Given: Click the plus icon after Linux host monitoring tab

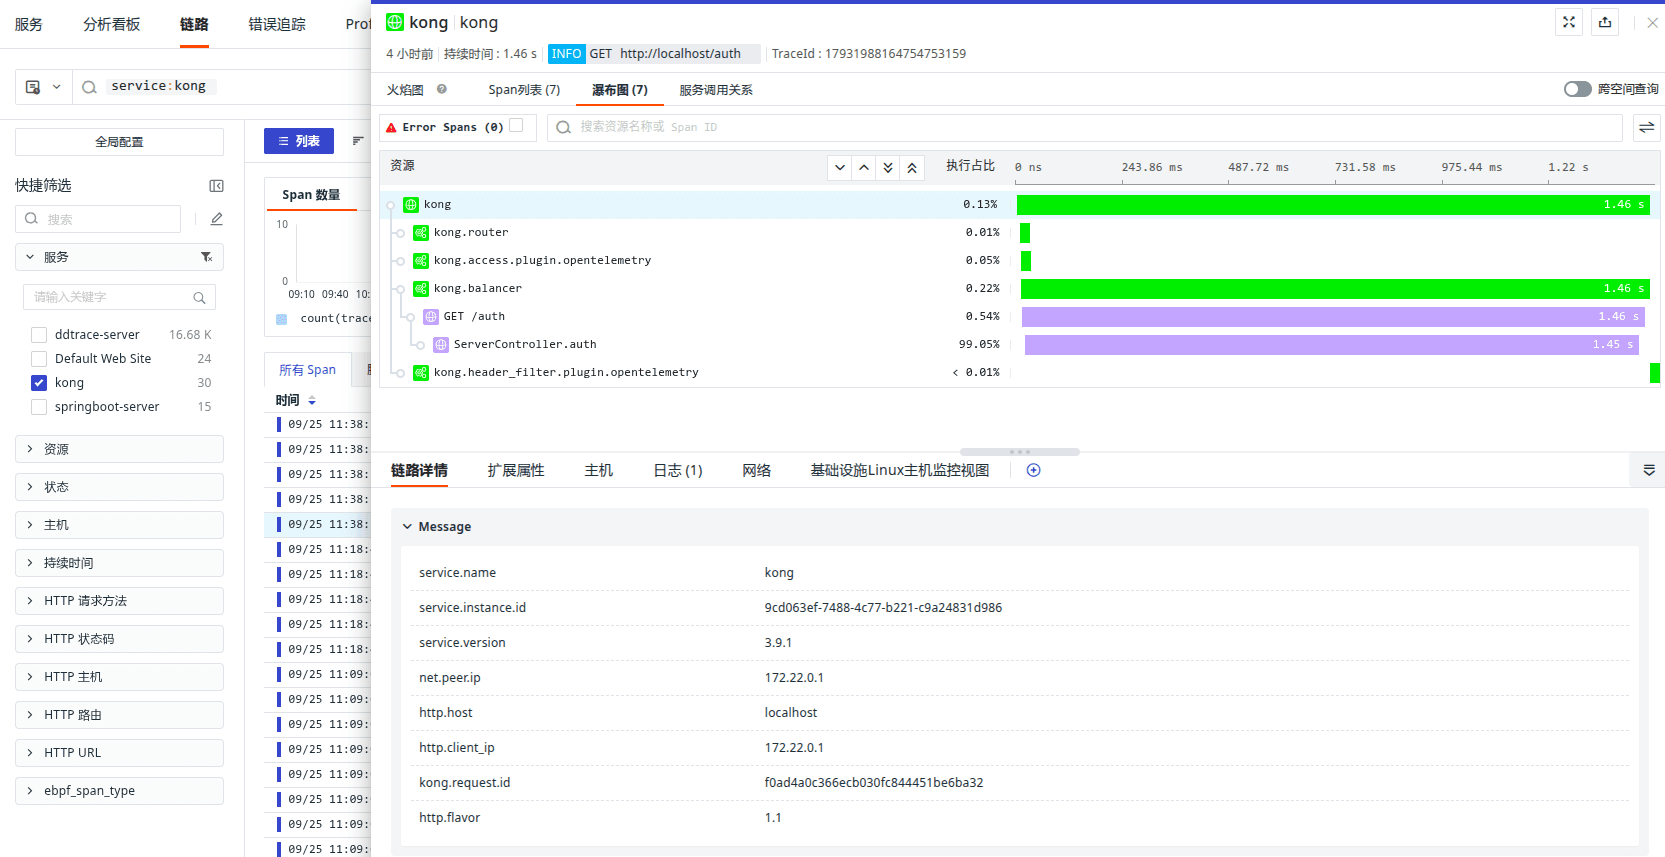Looking at the screenshot, I should (1033, 470).
